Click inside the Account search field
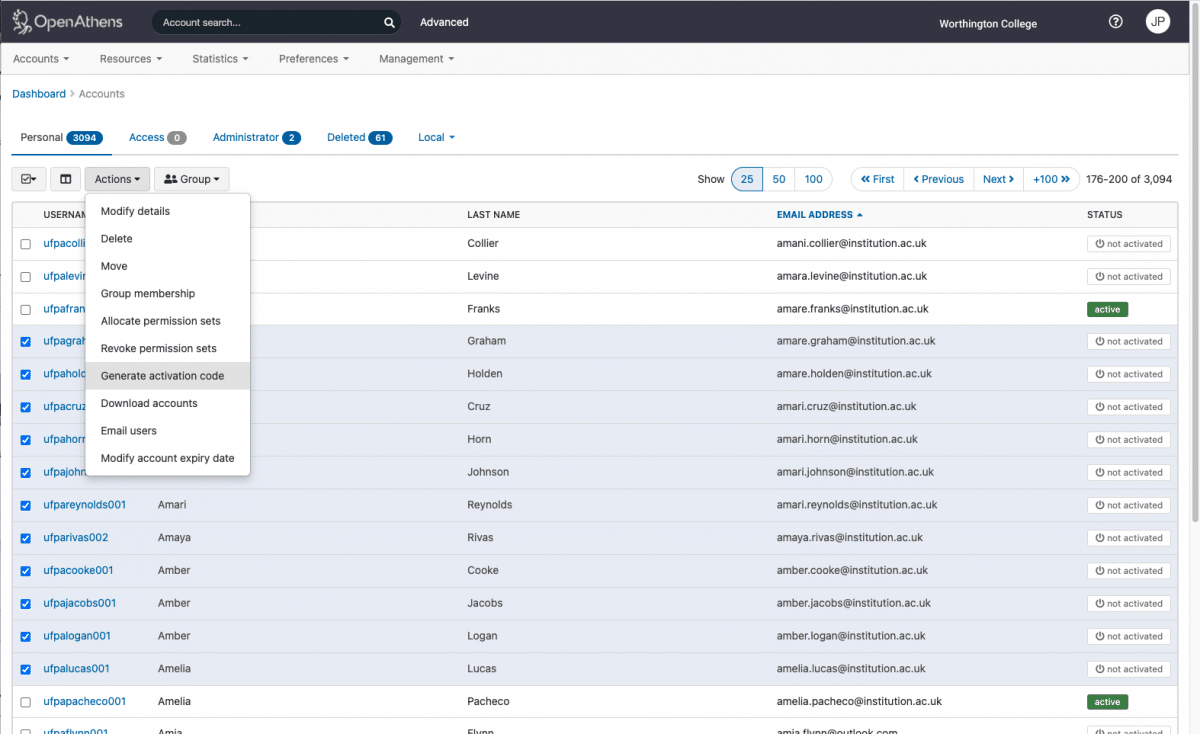This screenshot has width=1200, height=734. point(270,21)
